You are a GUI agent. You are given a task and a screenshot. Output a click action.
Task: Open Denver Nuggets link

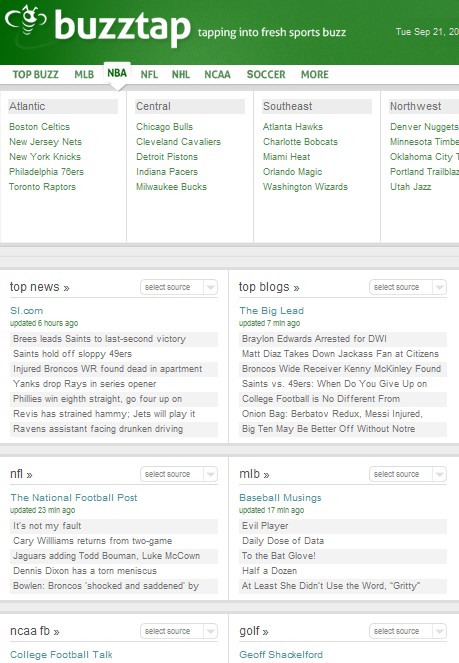(x=424, y=126)
